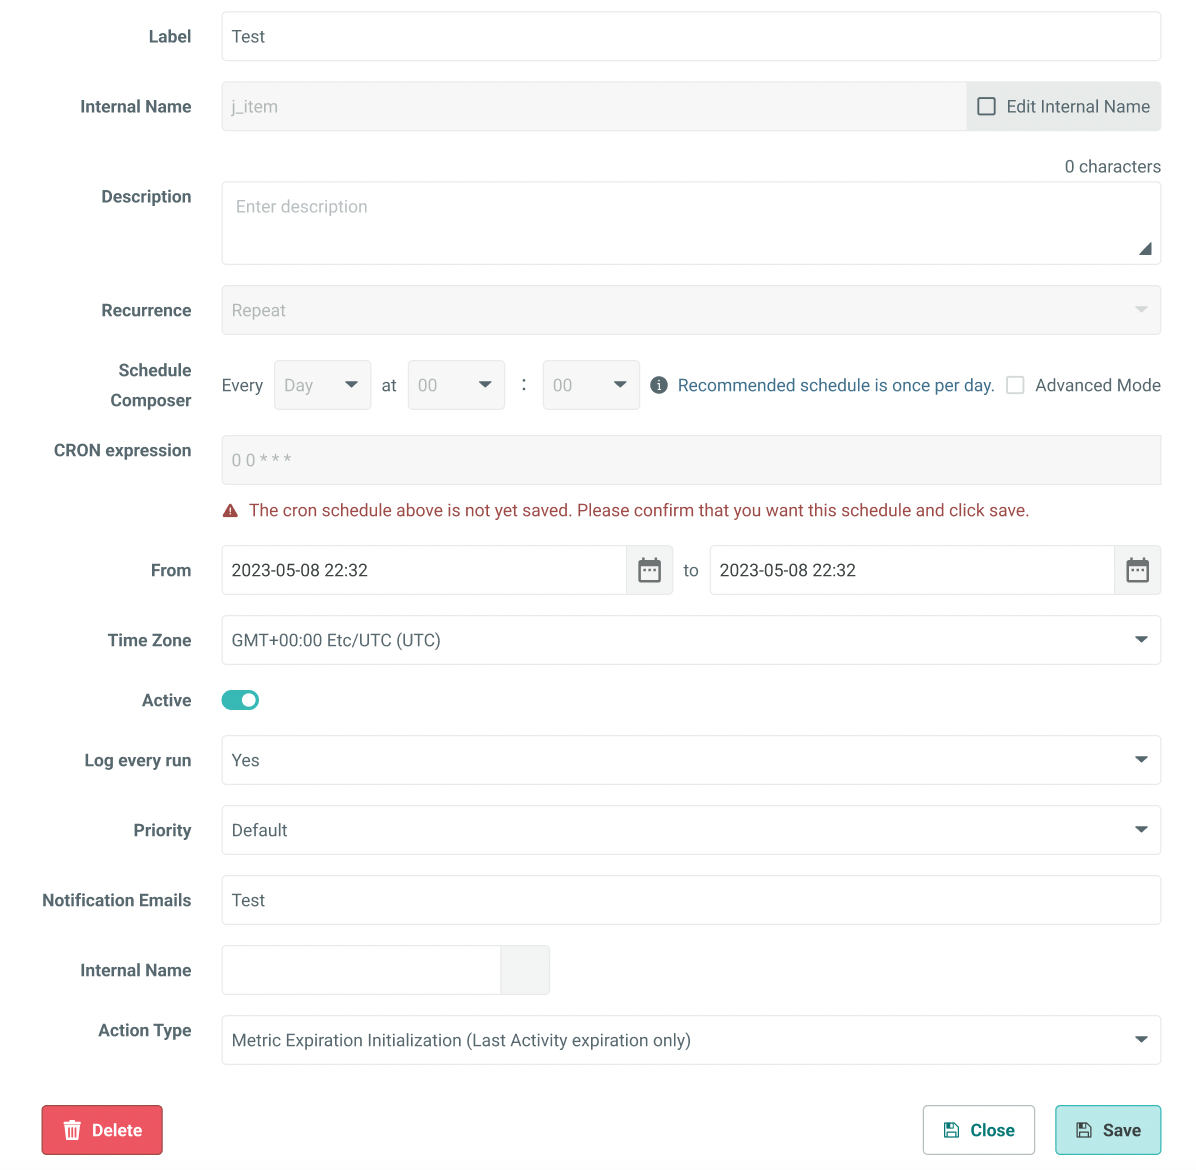Expand the Log every run dropdown
The image size is (1196, 1170).
point(690,760)
